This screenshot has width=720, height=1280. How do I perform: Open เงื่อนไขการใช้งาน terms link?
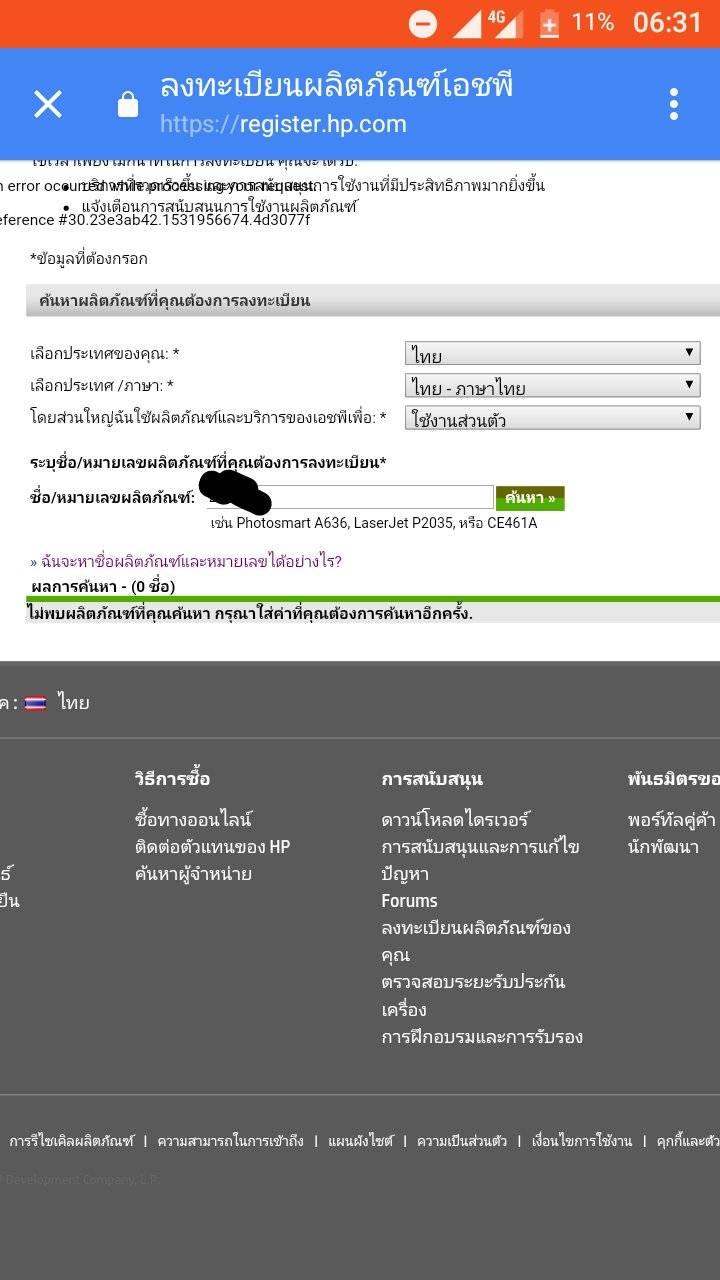coord(582,1140)
